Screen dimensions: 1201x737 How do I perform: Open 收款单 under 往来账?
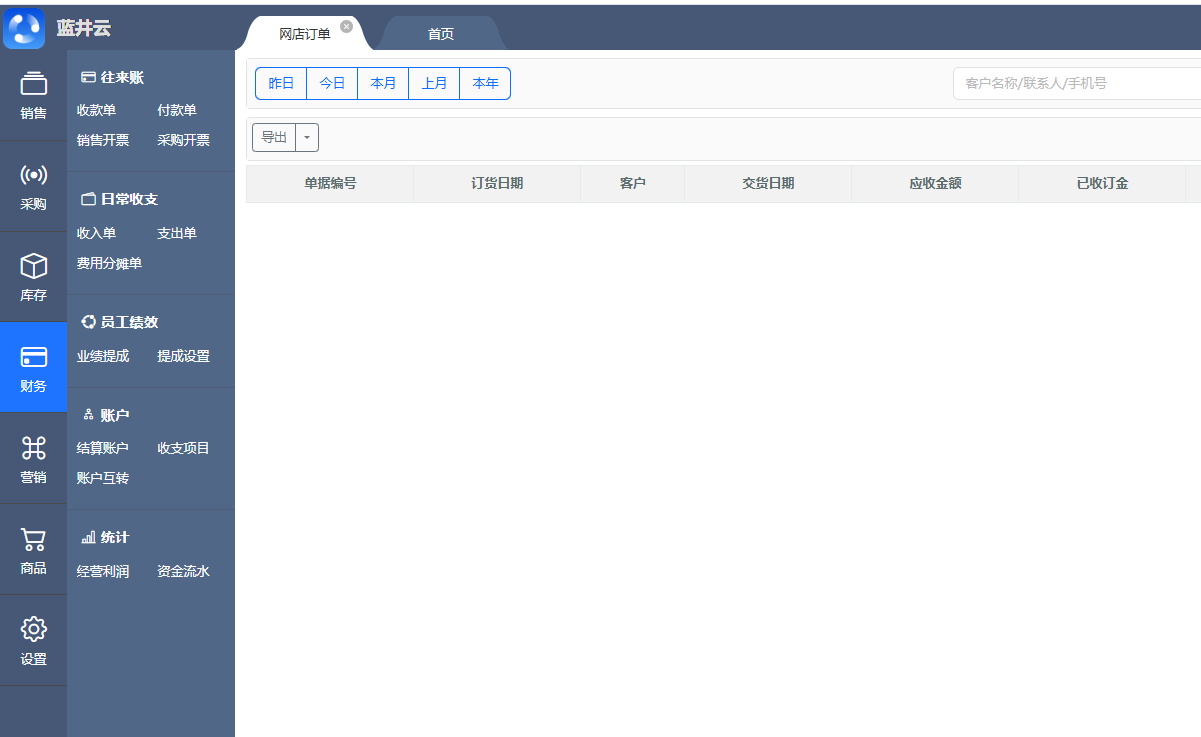click(97, 110)
